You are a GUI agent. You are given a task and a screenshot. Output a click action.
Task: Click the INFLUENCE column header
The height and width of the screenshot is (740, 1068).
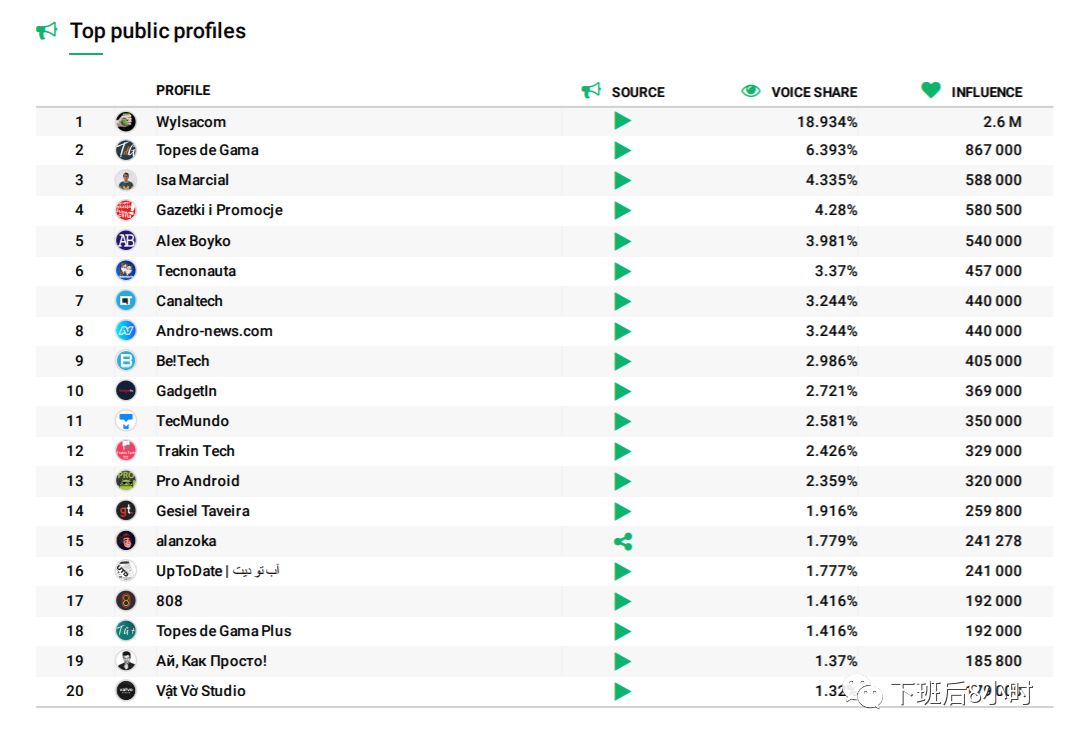[987, 92]
